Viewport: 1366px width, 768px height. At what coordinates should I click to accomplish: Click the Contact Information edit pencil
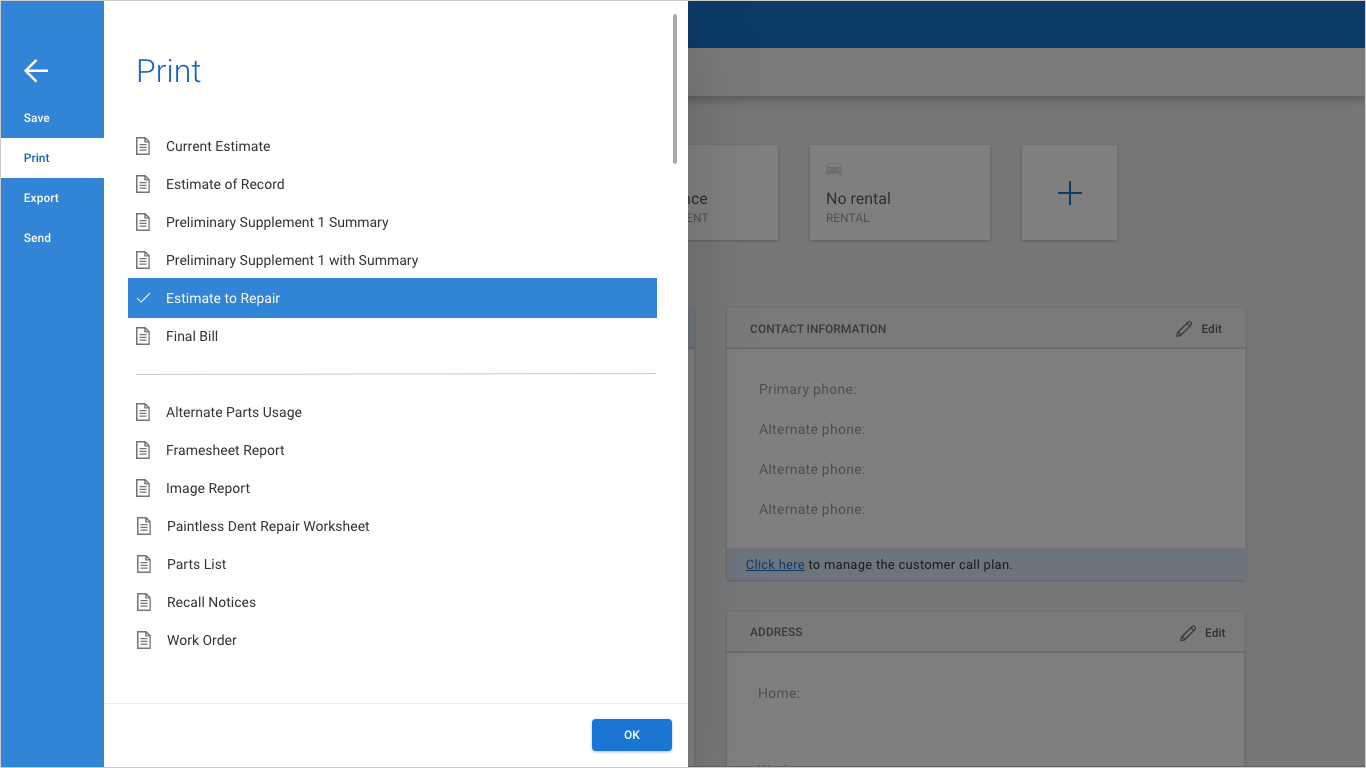[x=1184, y=329]
